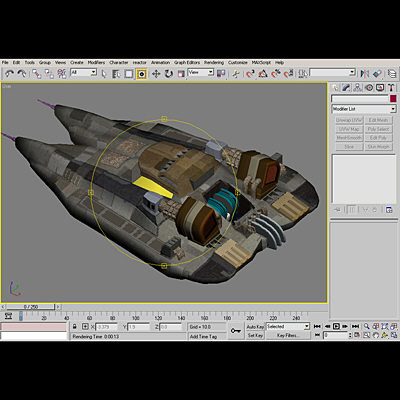
Task: Switch to the Modify command panel tab
Action: click(x=346, y=88)
